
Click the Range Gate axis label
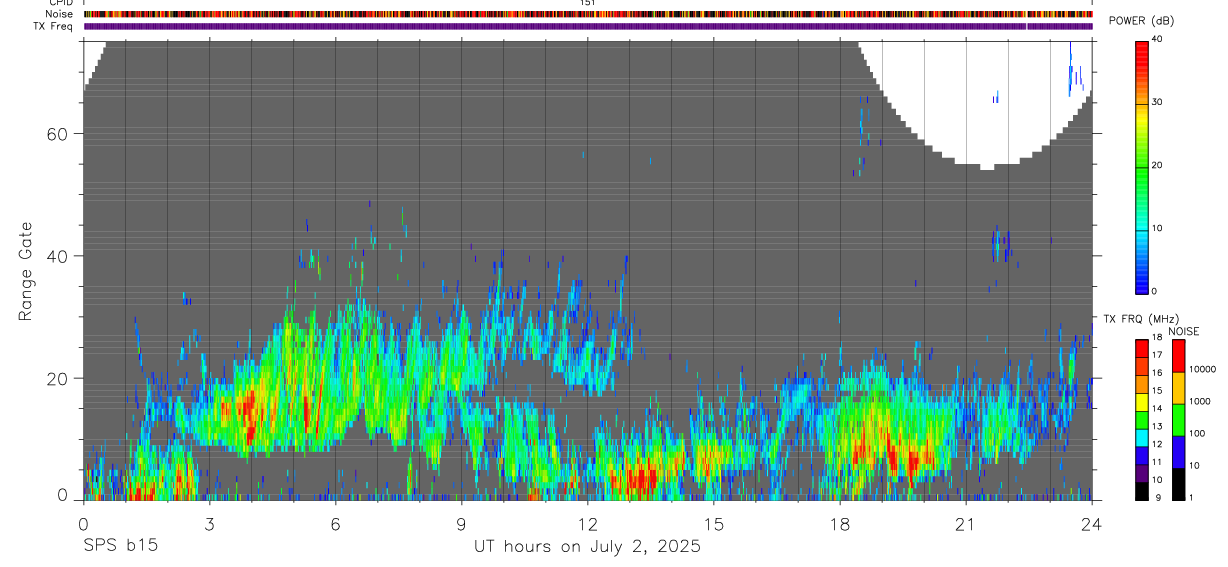tap(27, 271)
